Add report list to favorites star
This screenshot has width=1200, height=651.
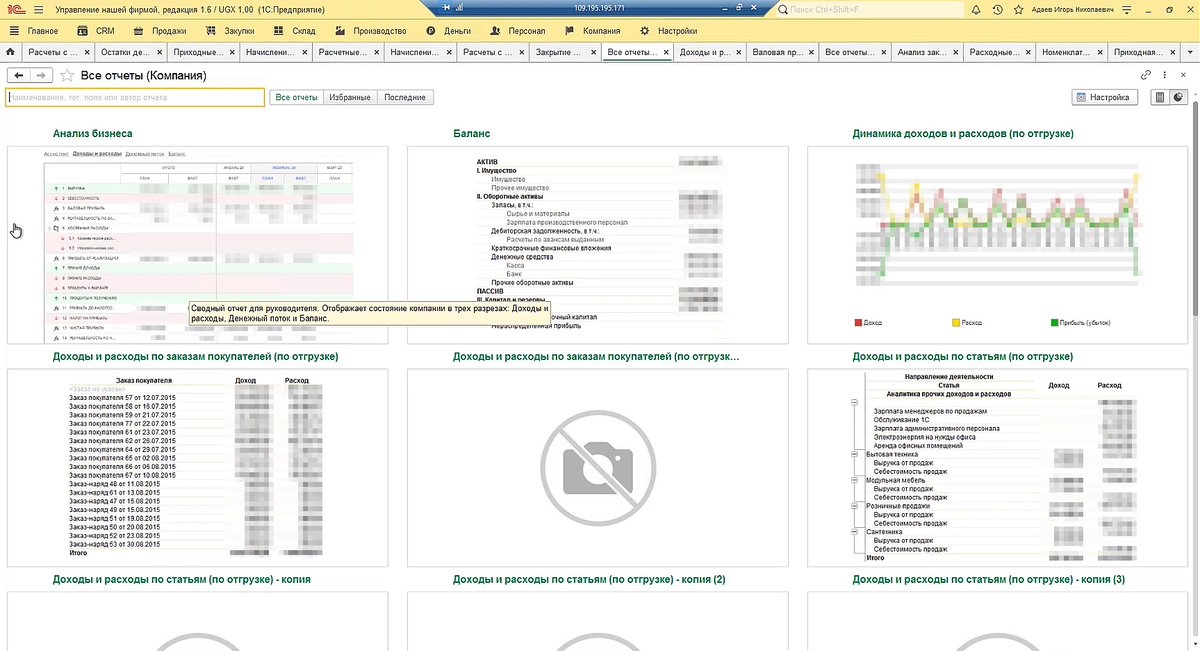pos(67,75)
